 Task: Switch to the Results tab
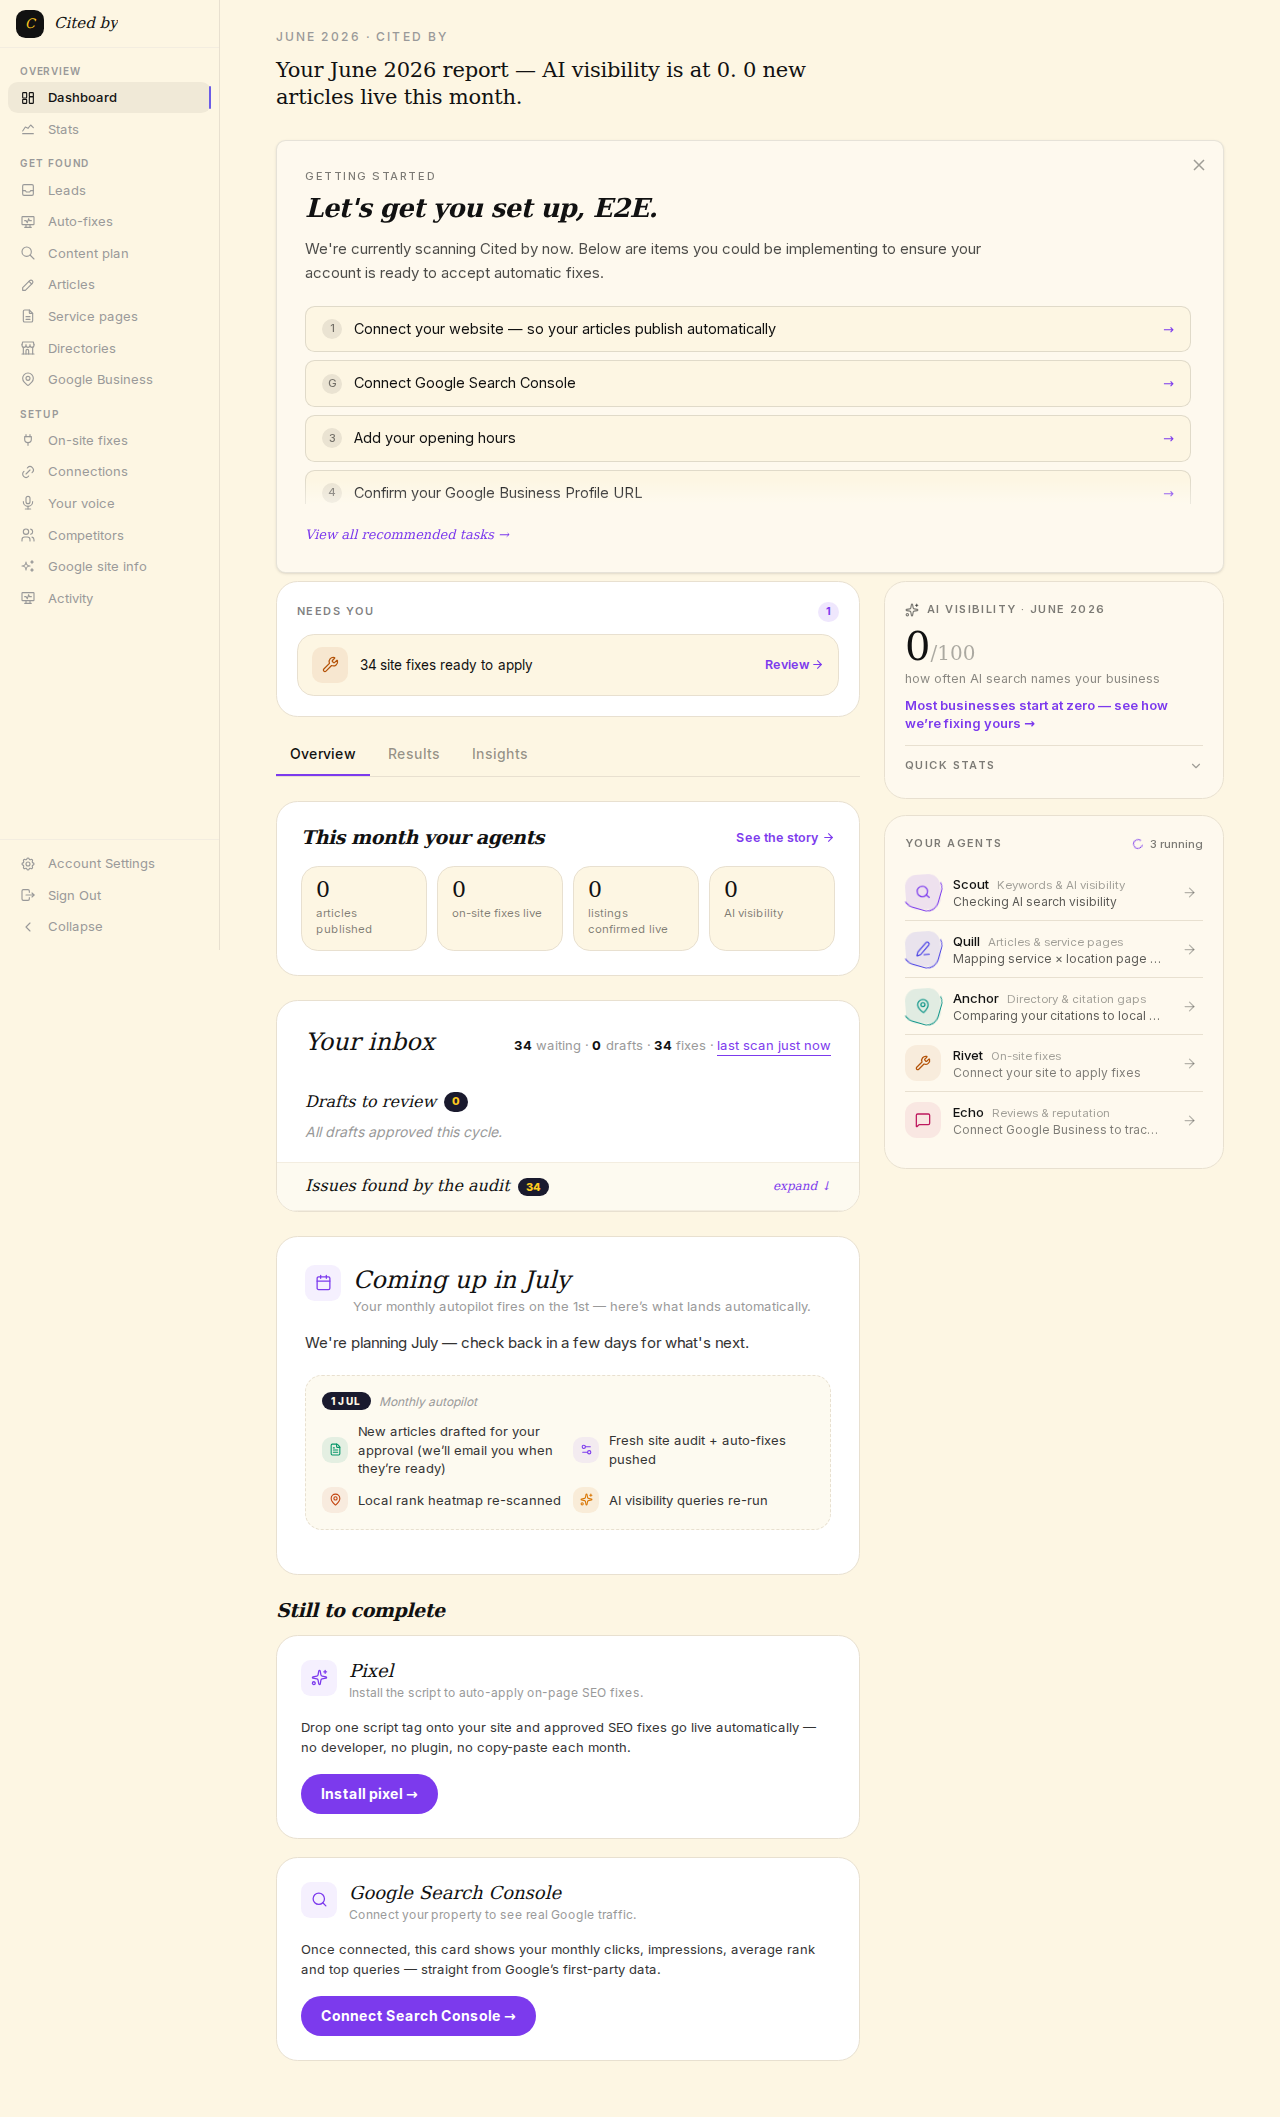click(414, 754)
